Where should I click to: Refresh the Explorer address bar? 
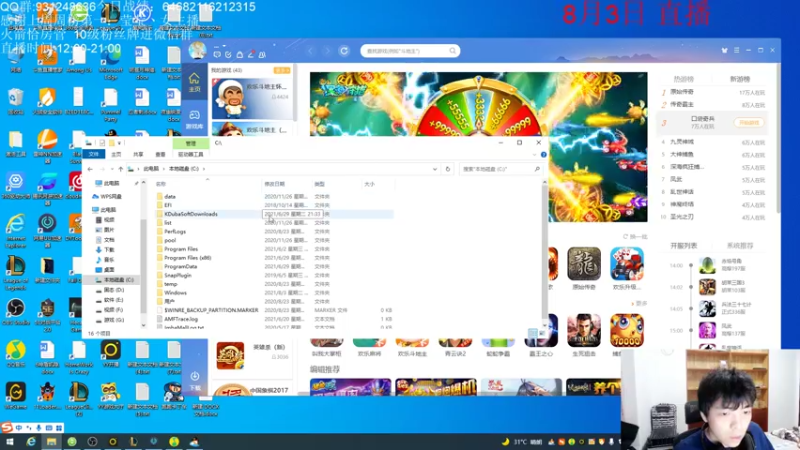click(447, 169)
